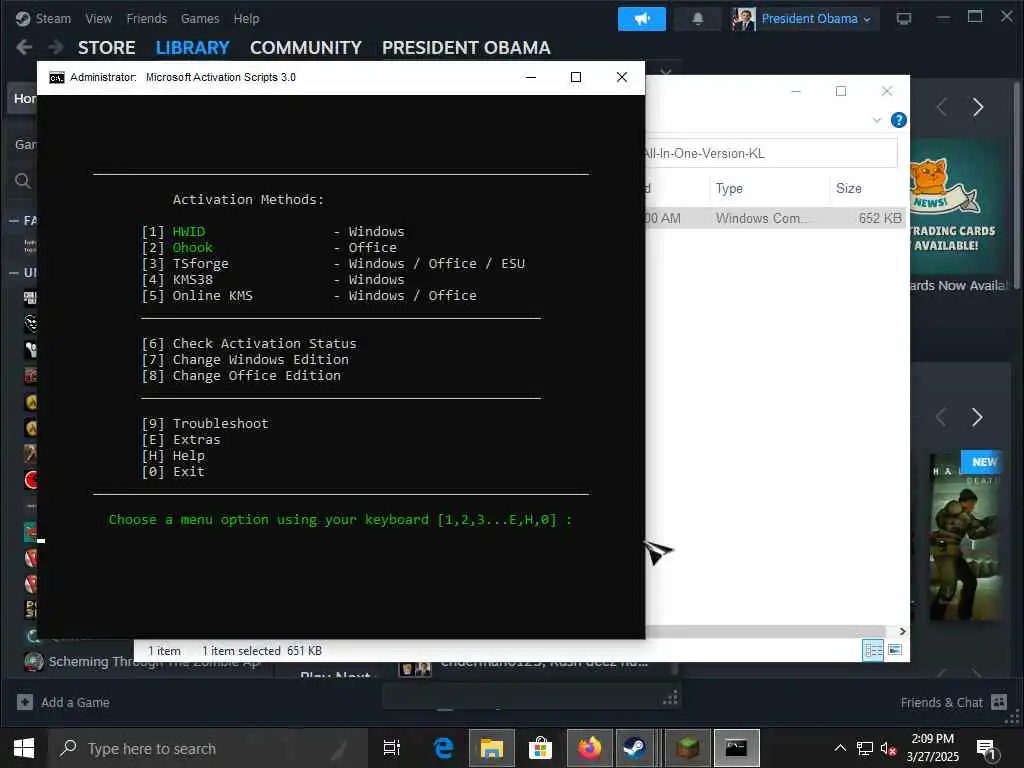Click Steam back navigation arrow

coord(24,47)
